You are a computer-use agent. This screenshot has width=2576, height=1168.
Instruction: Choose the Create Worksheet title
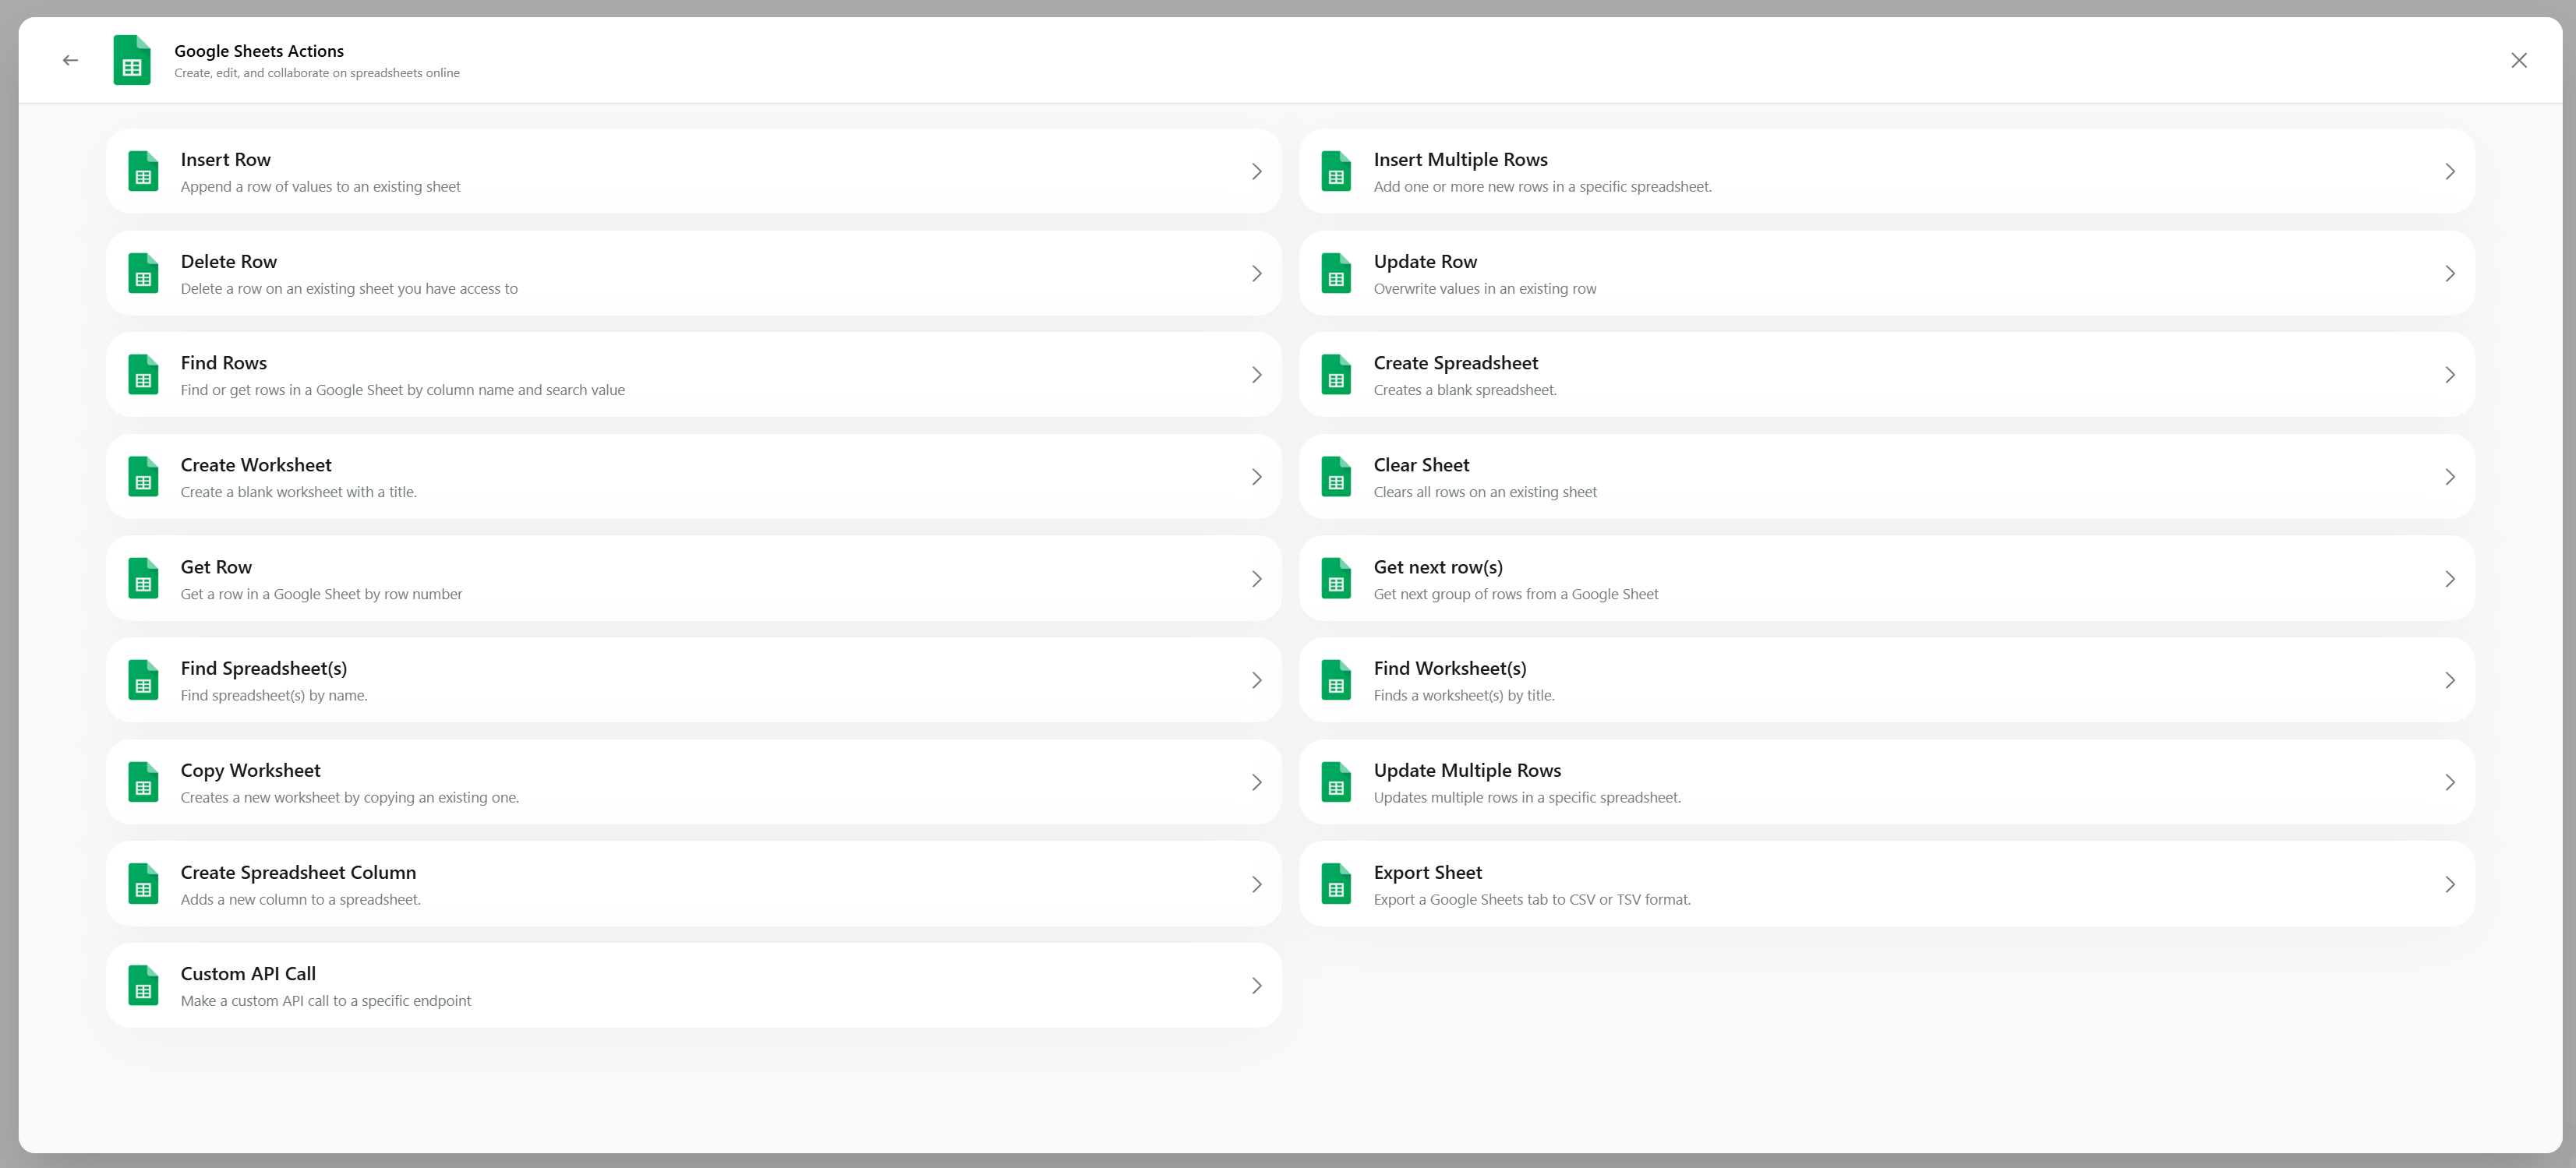256,465
